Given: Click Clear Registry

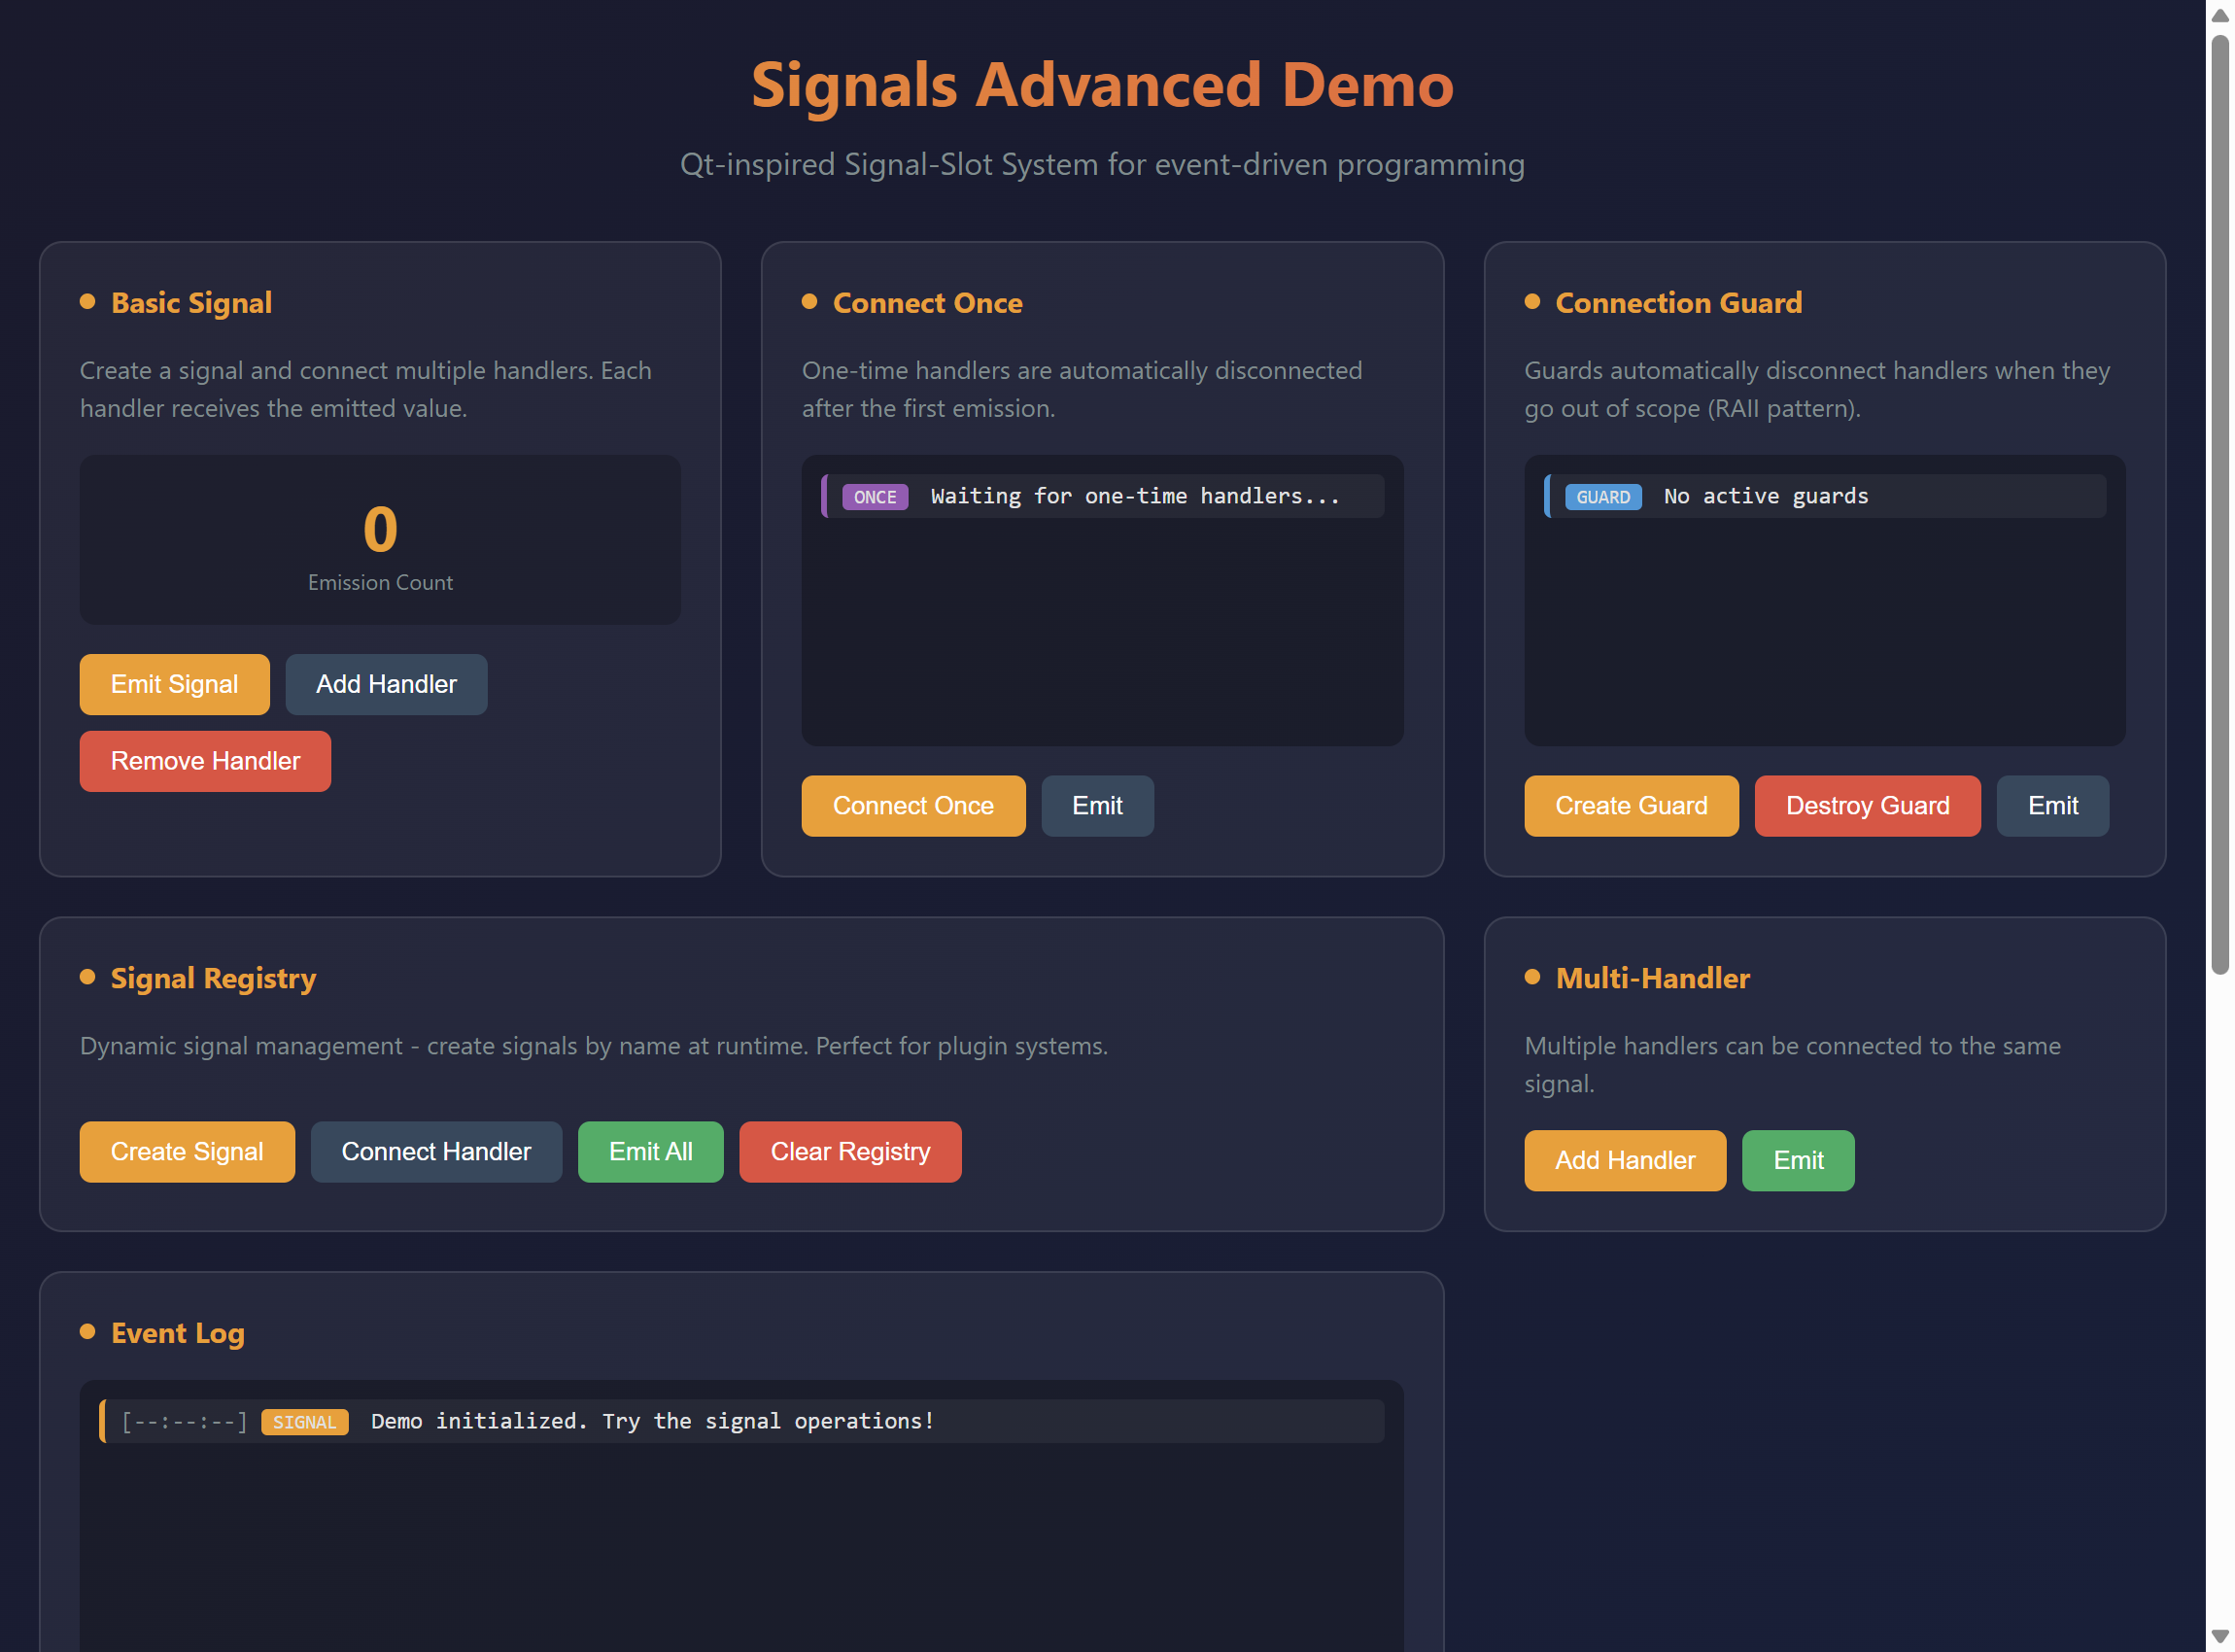Looking at the screenshot, I should pyautogui.click(x=850, y=1151).
